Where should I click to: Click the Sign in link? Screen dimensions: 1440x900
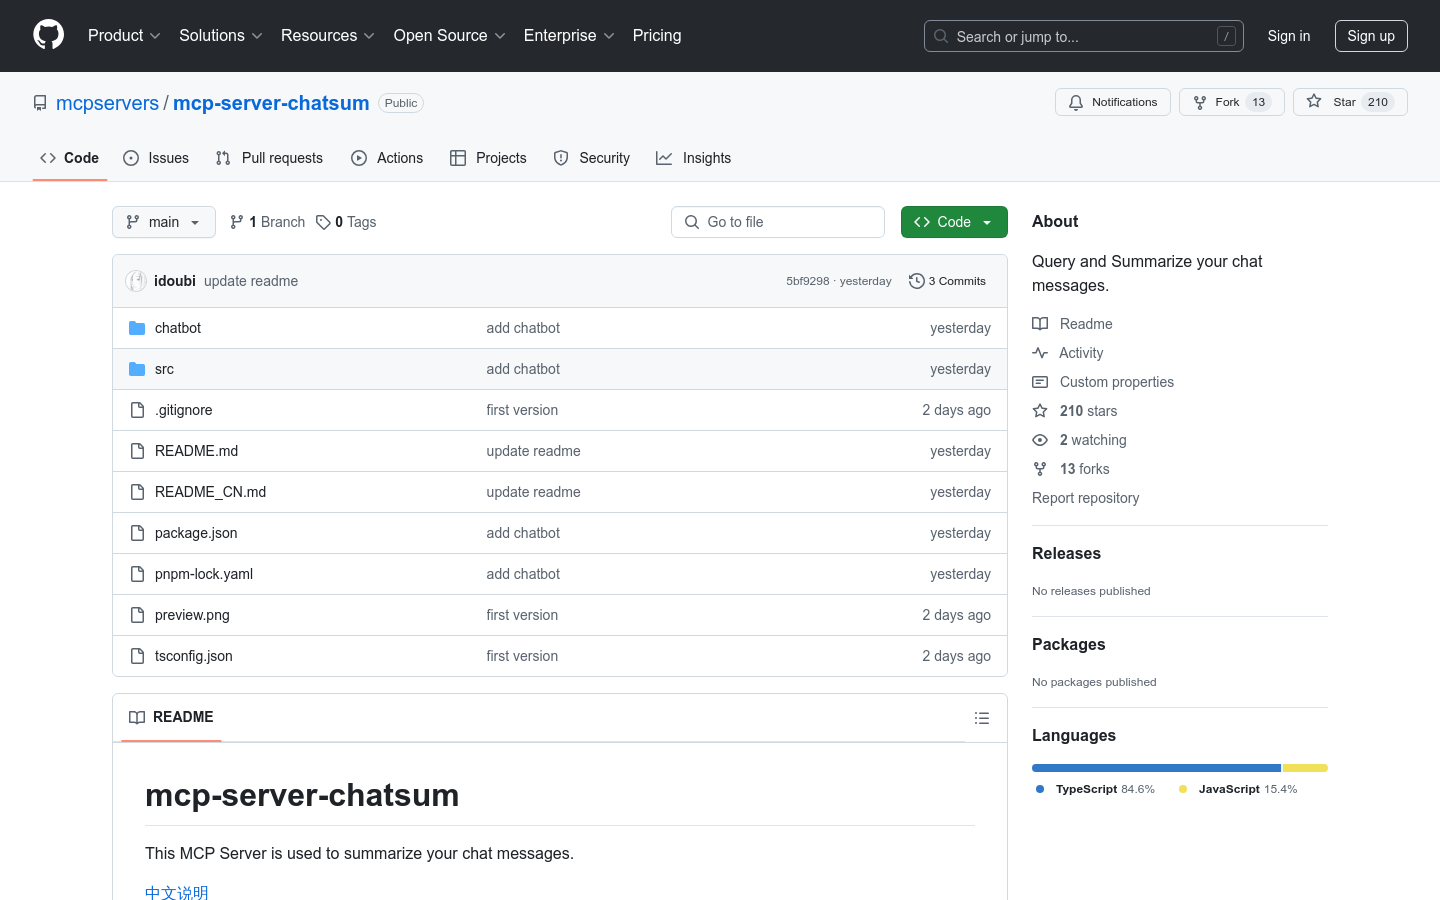pos(1289,36)
